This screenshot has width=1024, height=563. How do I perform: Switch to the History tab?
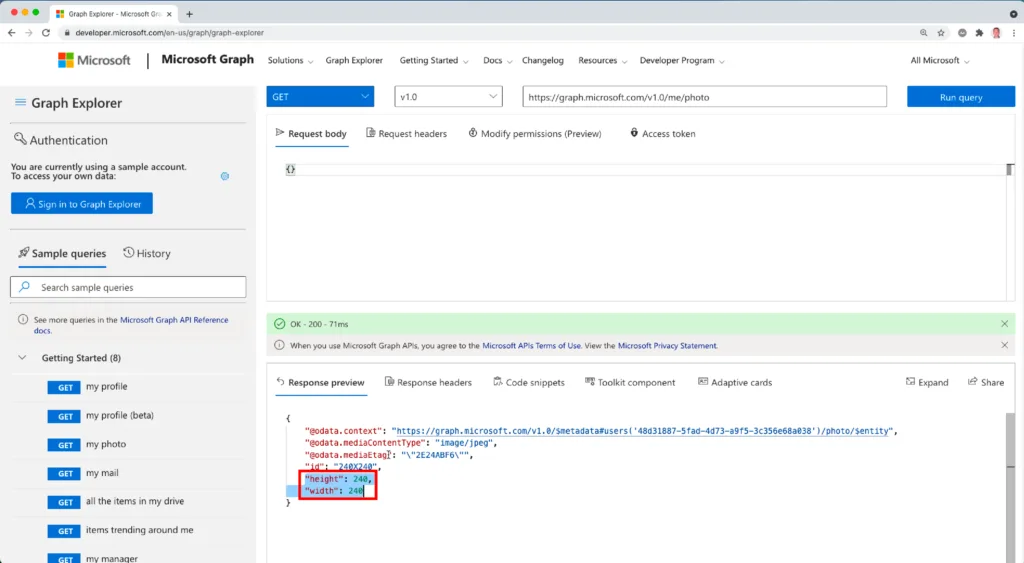(147, 254)
